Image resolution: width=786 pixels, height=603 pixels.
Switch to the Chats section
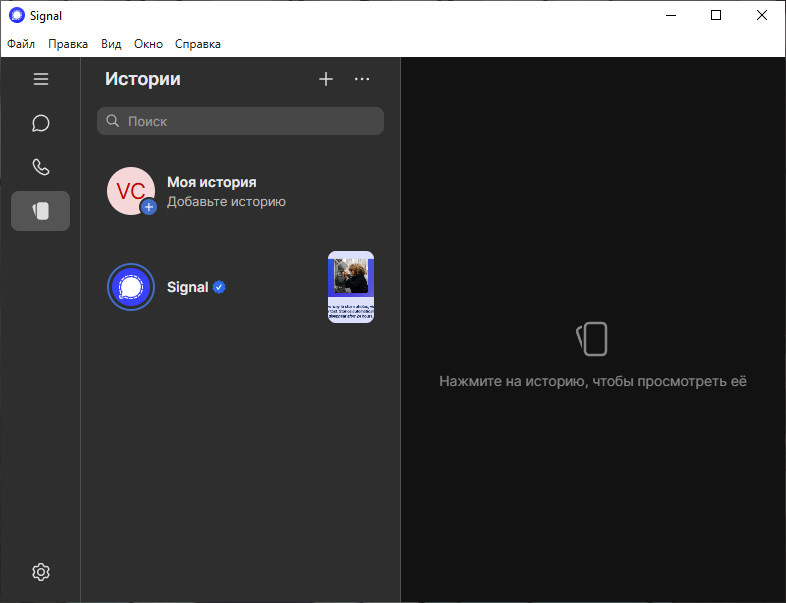click(x=41, y=123)
